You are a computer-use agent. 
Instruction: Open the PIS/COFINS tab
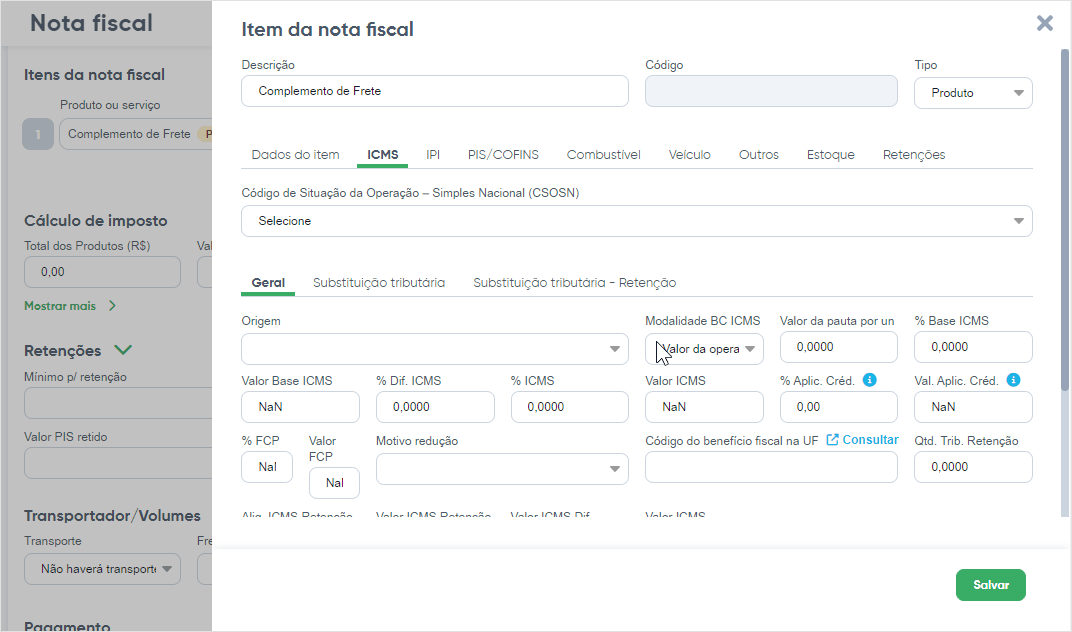click(x=503, y=155)
